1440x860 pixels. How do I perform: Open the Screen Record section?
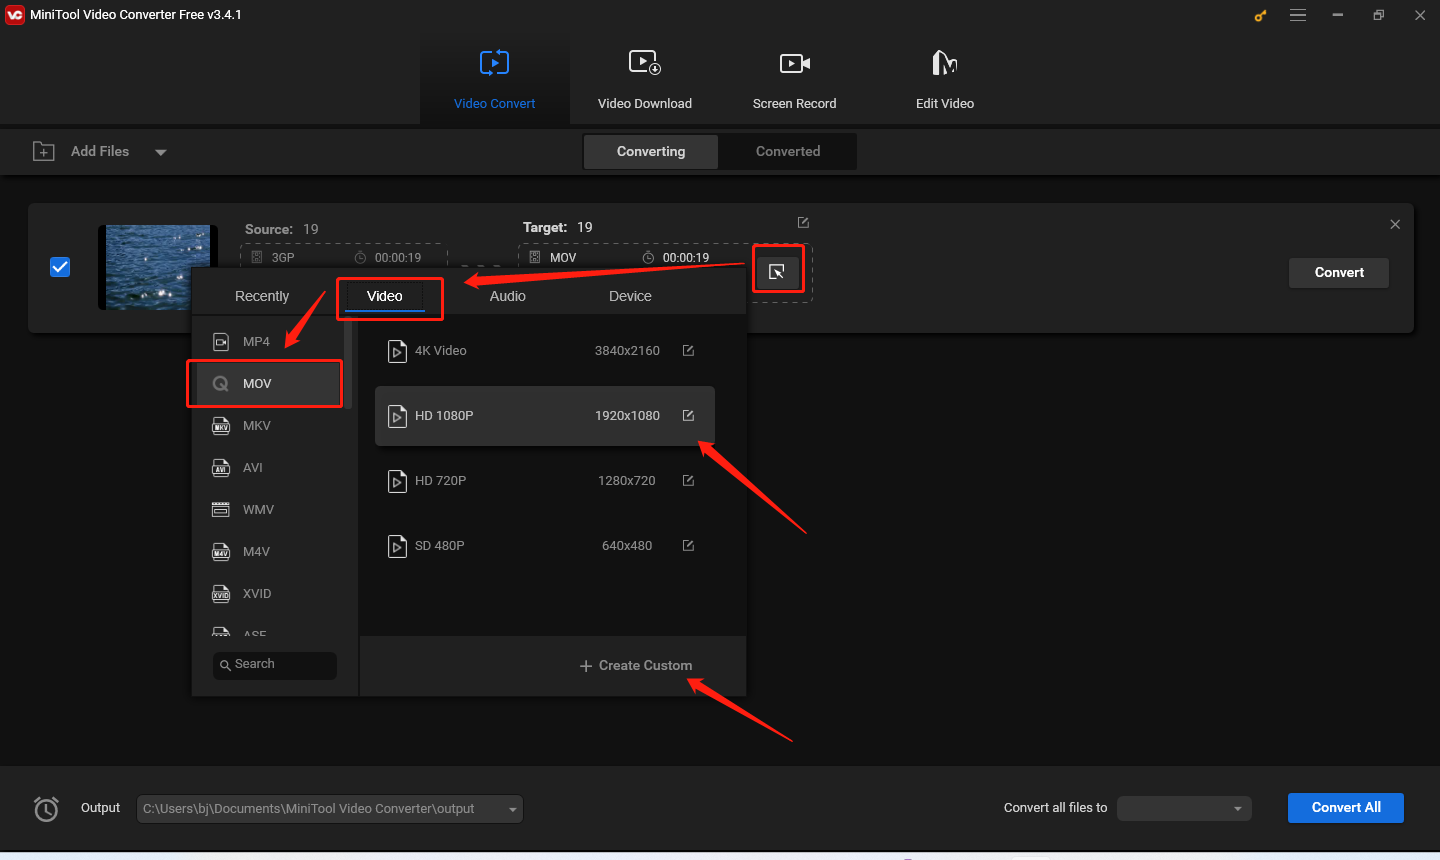tap(795, 81)
